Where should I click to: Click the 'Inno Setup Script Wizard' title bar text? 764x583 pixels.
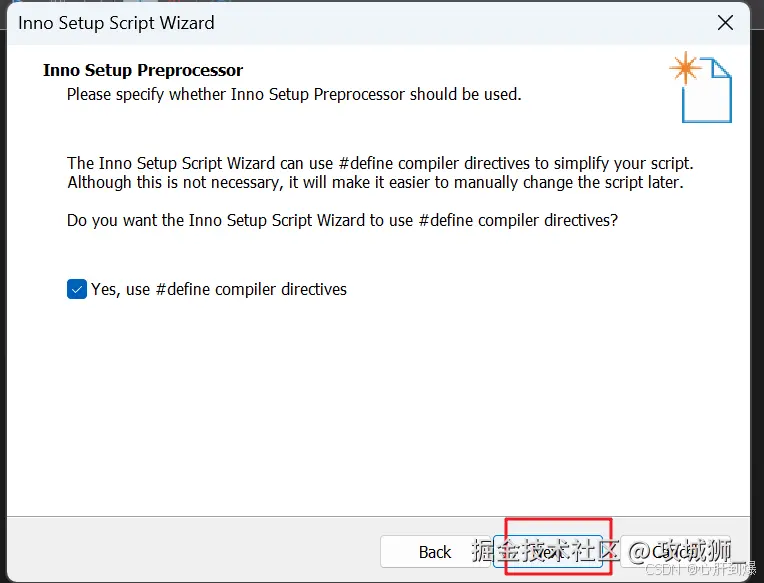click(x=116, y=23)
